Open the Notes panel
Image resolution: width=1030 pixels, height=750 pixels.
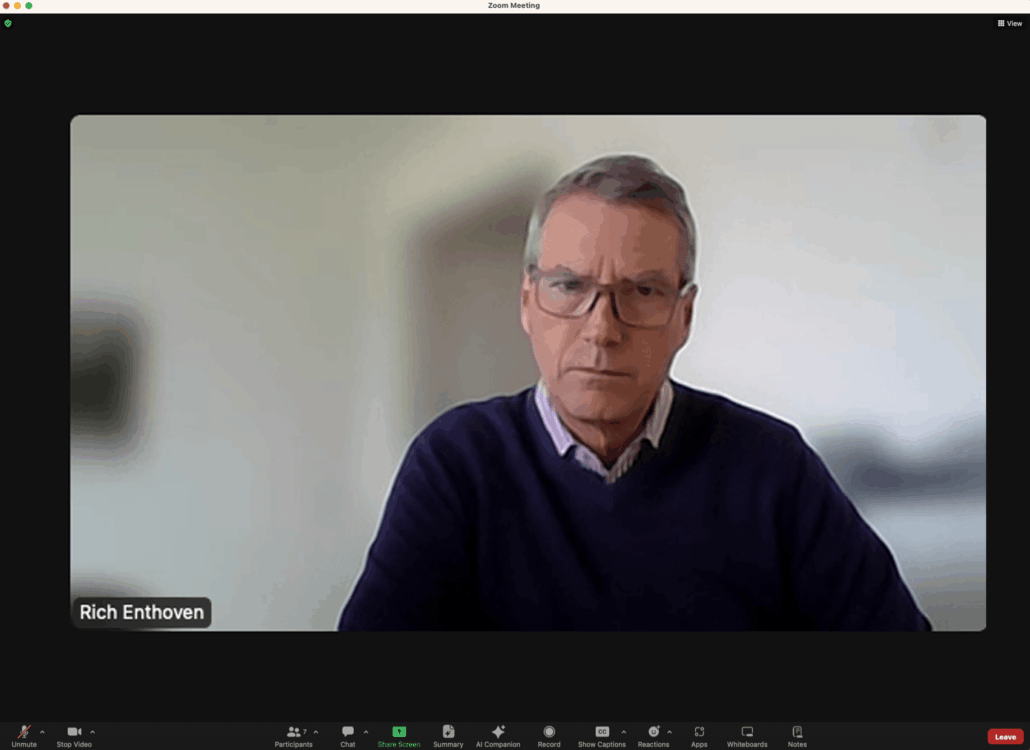797,734
